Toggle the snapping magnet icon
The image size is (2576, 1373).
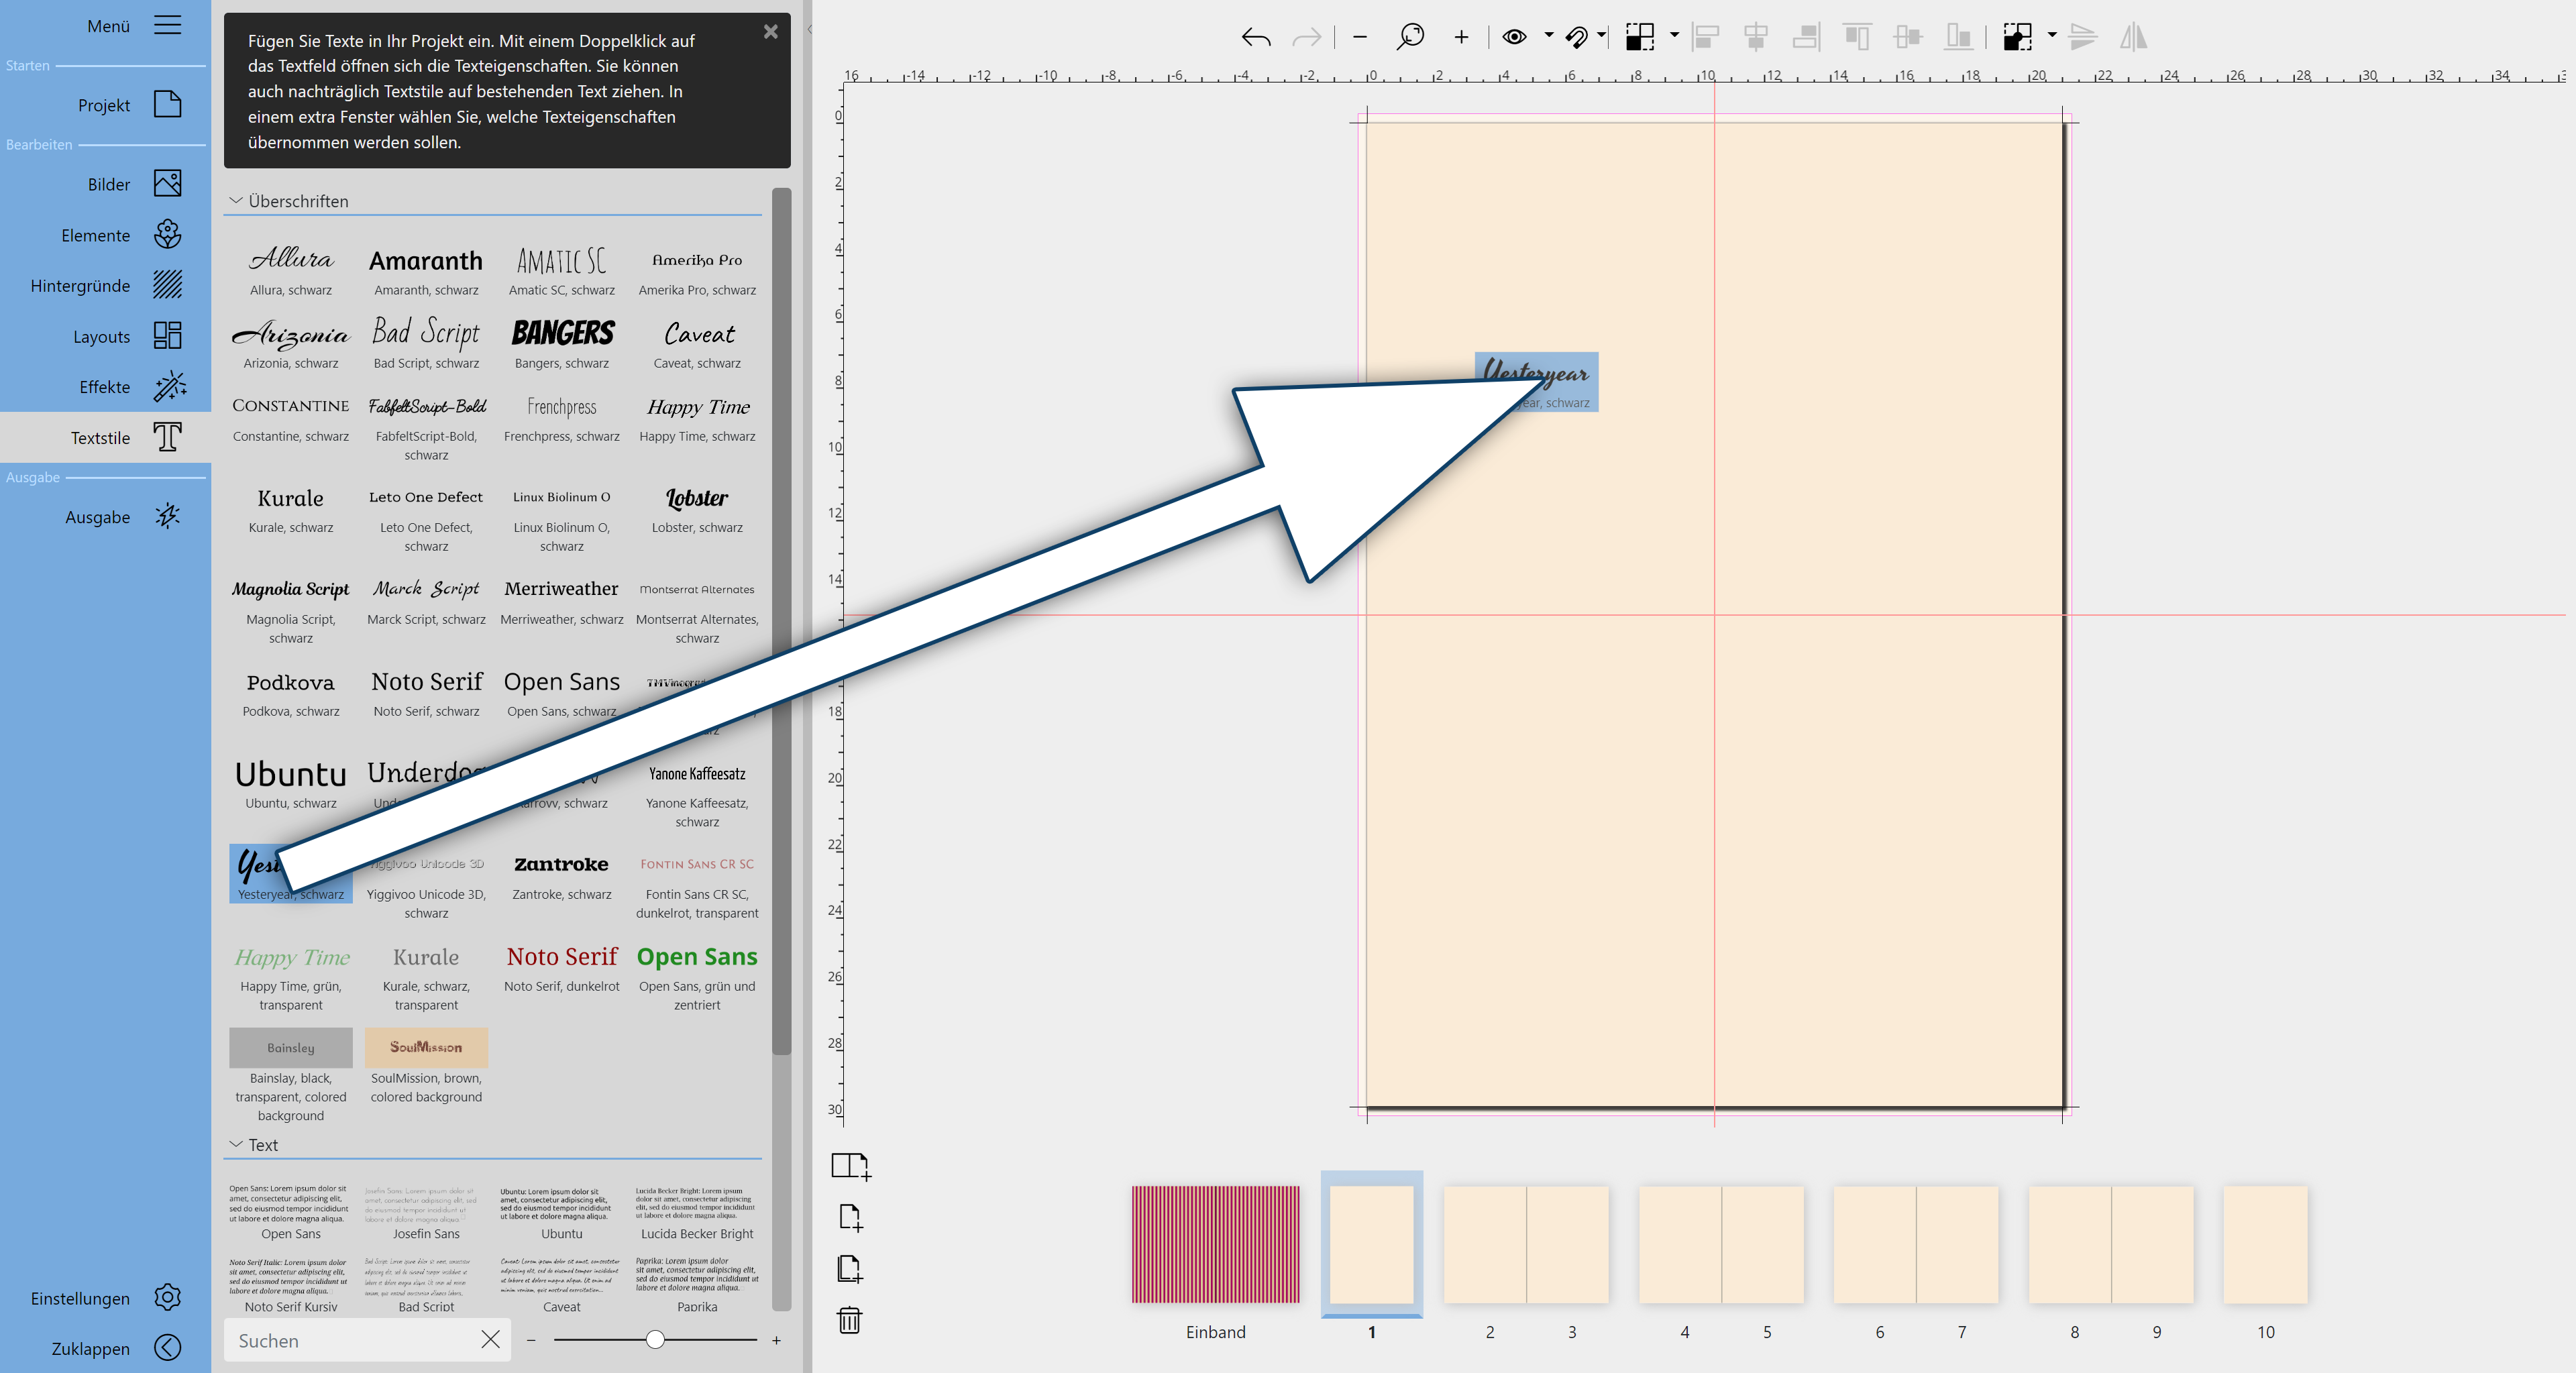(x=1577, y=37)
